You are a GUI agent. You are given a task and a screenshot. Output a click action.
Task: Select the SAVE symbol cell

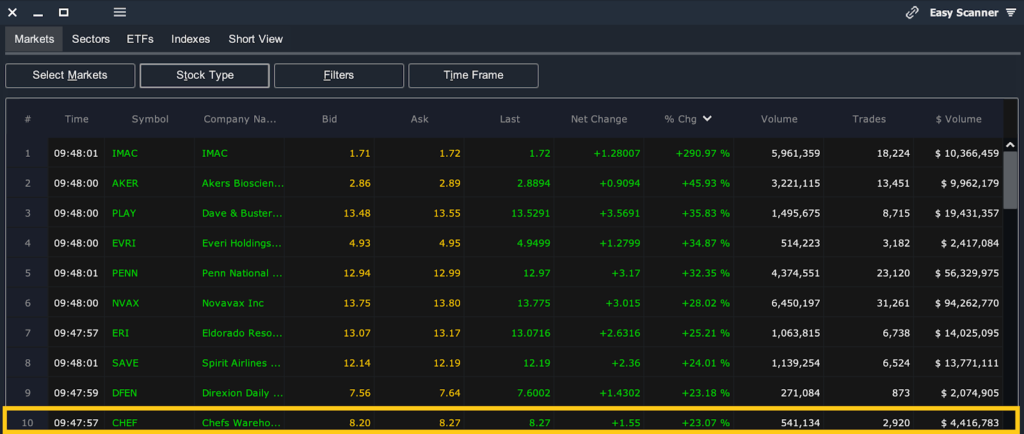(125, 363)
